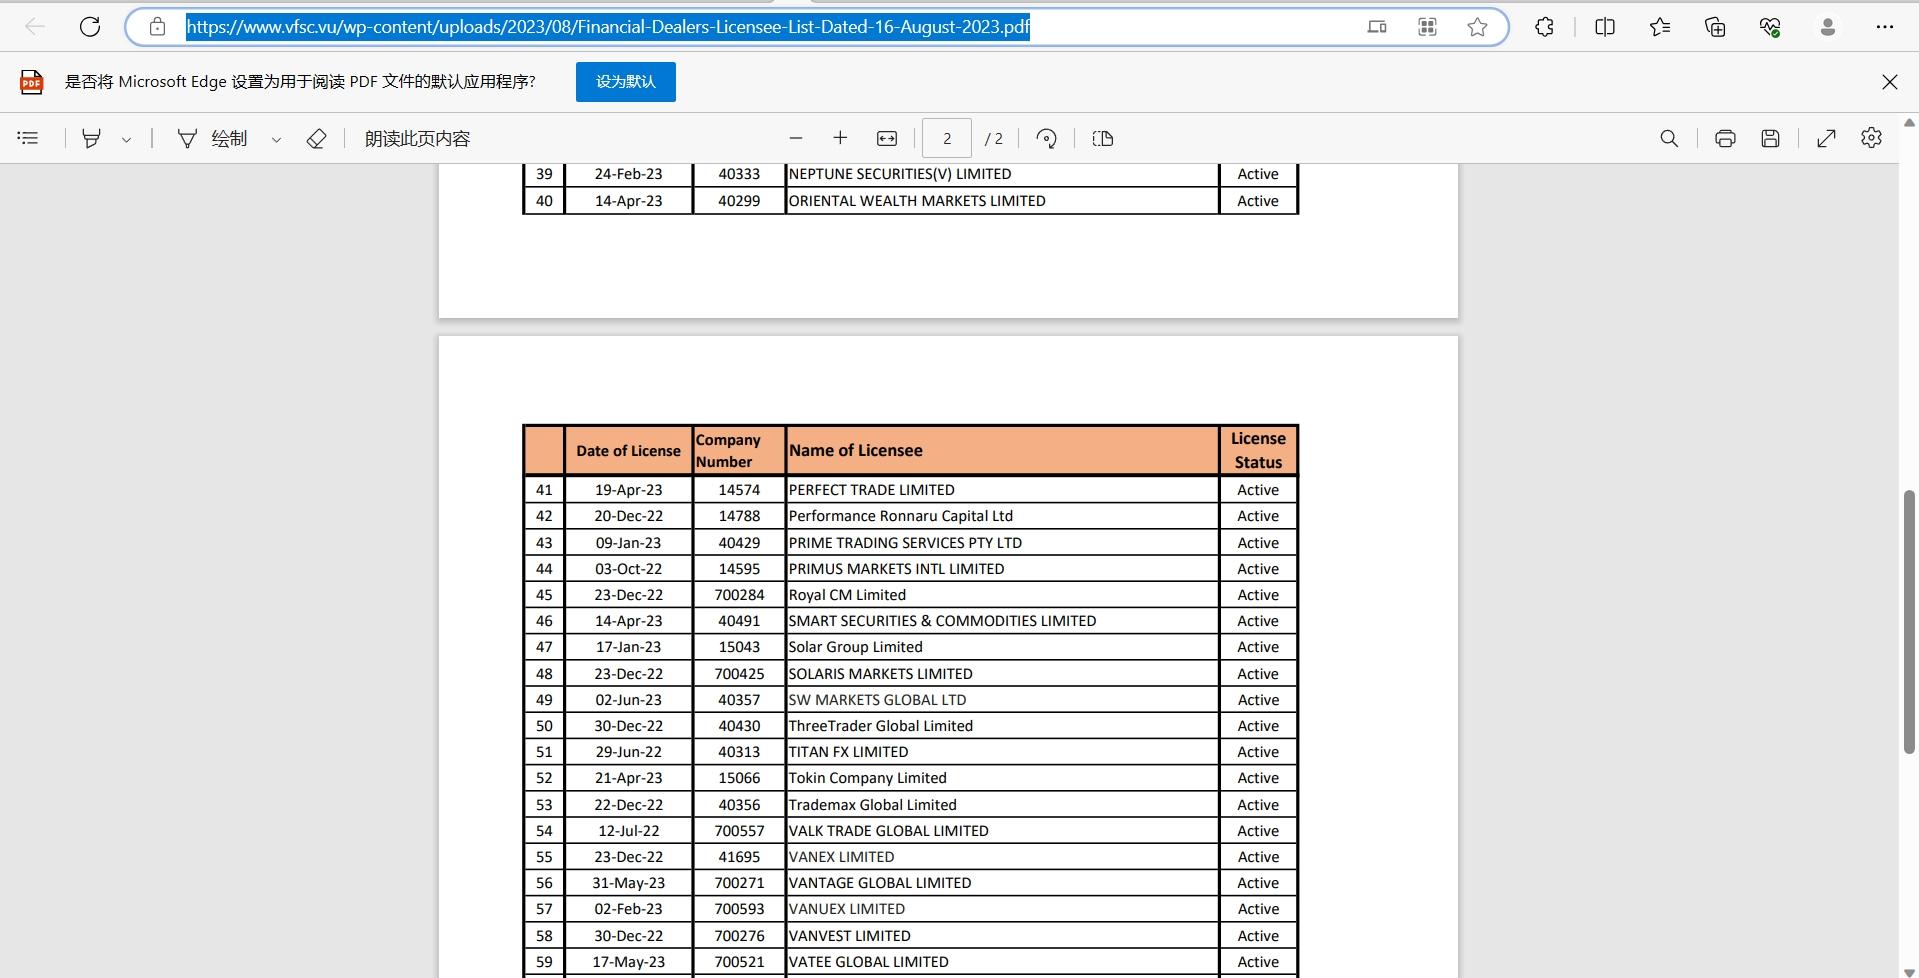Image resolution: width=1919 pixels, height=978 pixels.
Task: Open the PDF settings gear
Action: tap(1872, 138)
